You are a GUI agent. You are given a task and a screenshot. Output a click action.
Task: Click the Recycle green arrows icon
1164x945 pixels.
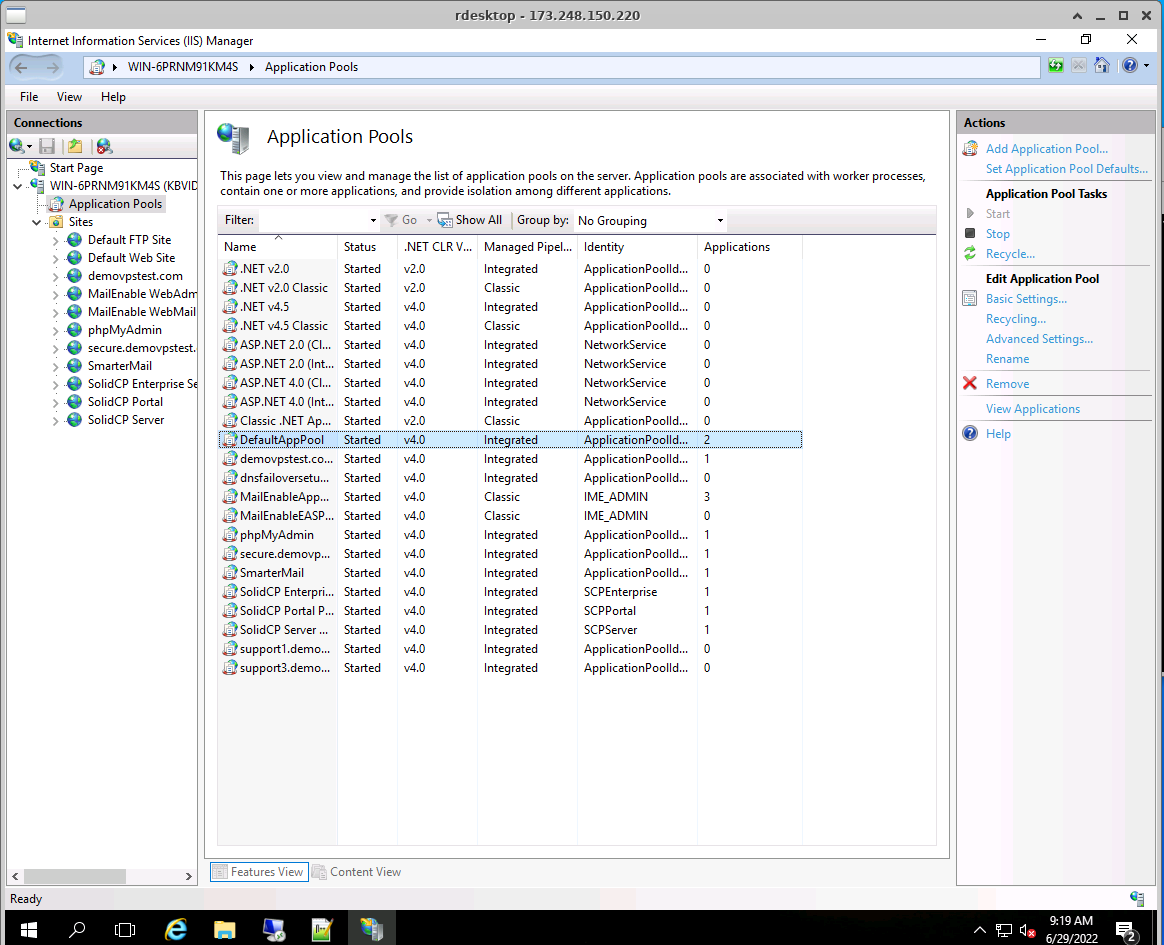970,253
